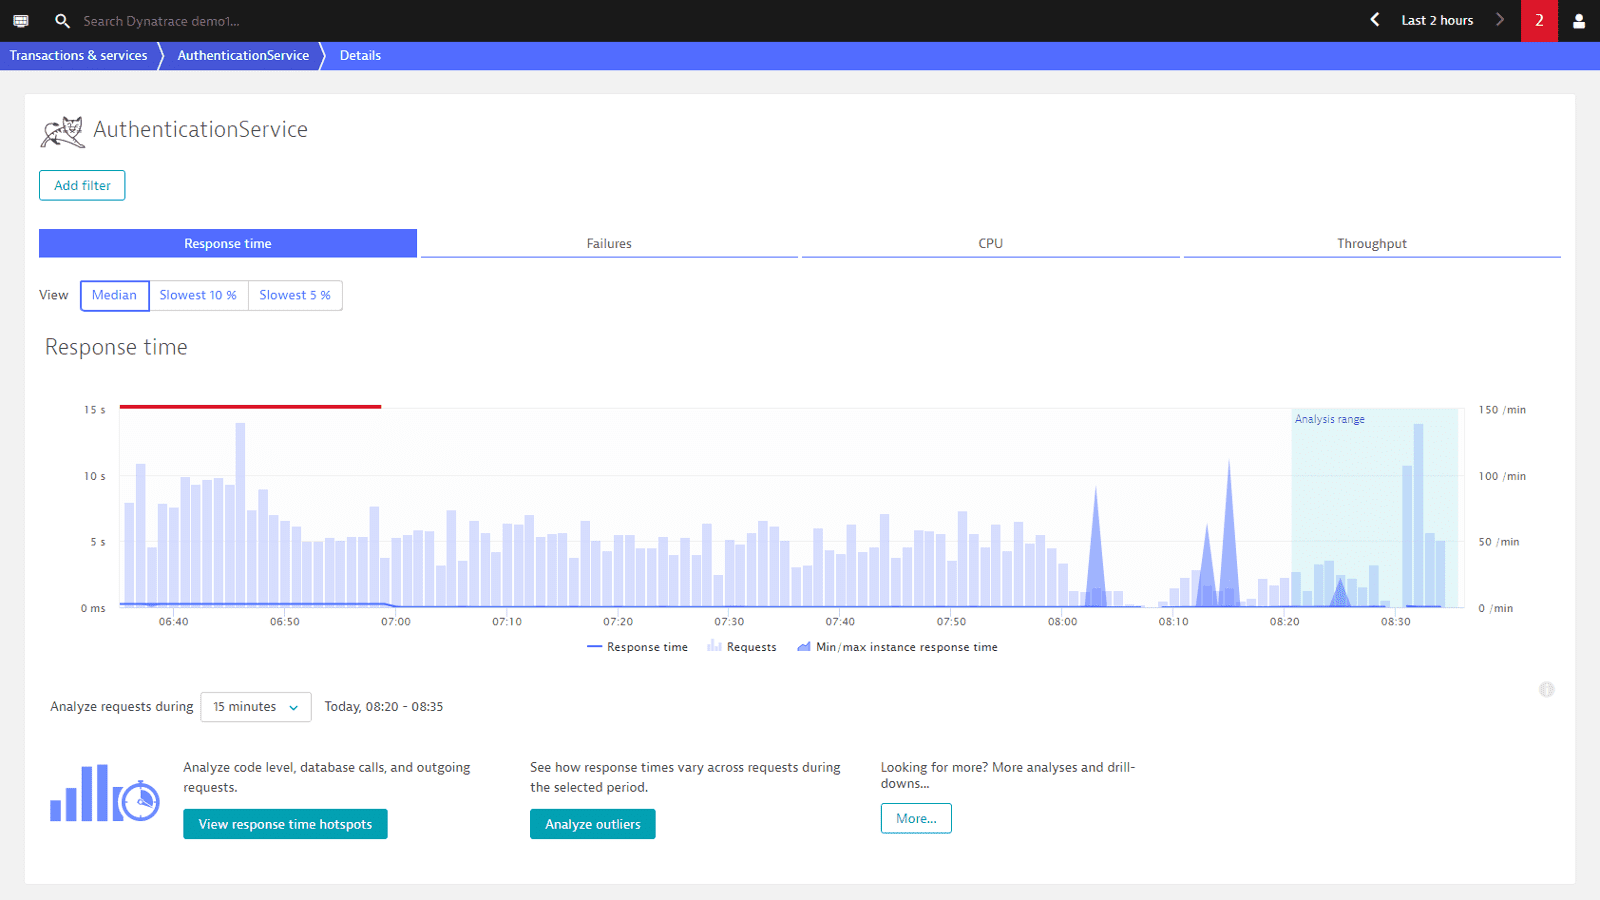Screen dimensions: 1600x900
Task: Navigate to Transactions & services breadcrumb
Action: (x=78, y=56)
